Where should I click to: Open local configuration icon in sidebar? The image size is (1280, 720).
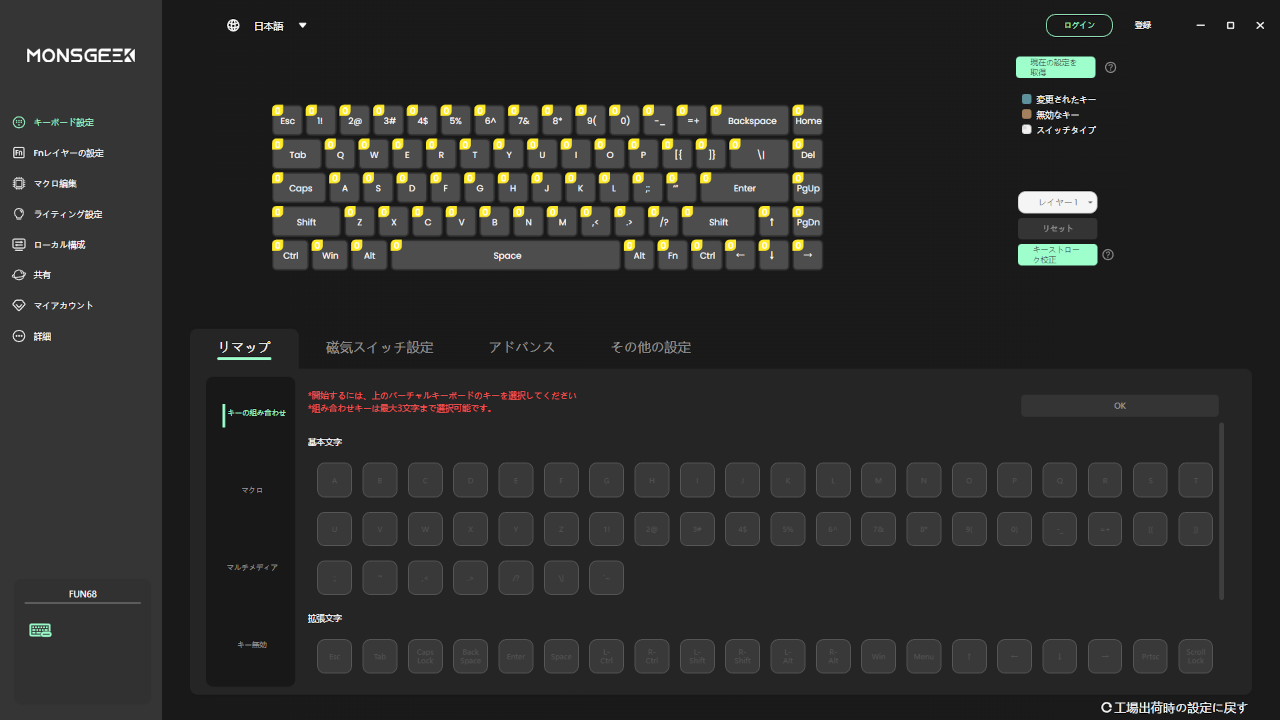point(18,245)
